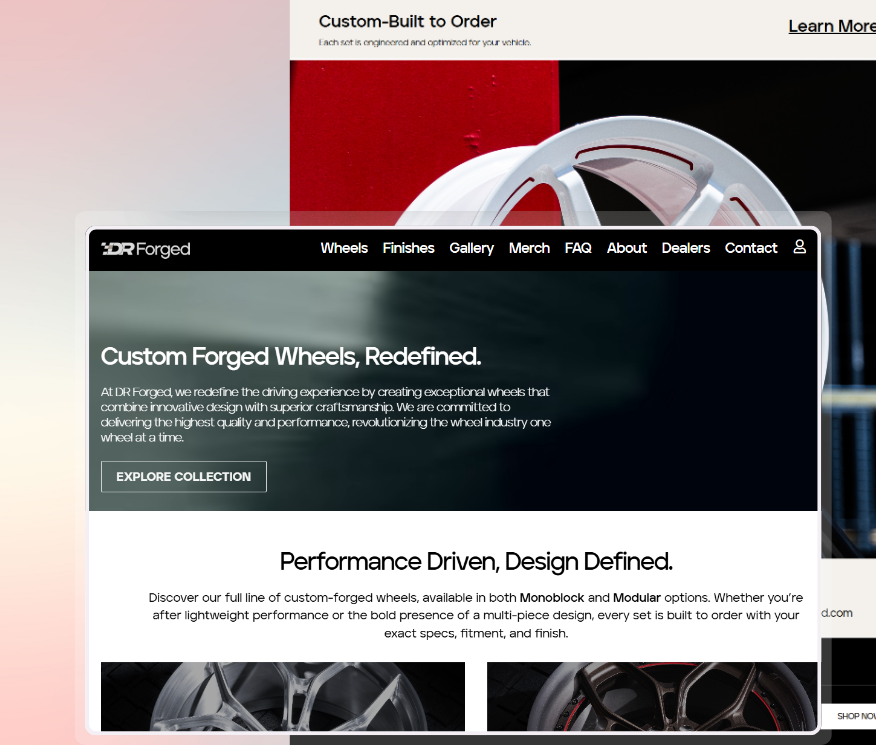Open the Wheels menu item
The image size is (876, 745).
click(344, 248)
